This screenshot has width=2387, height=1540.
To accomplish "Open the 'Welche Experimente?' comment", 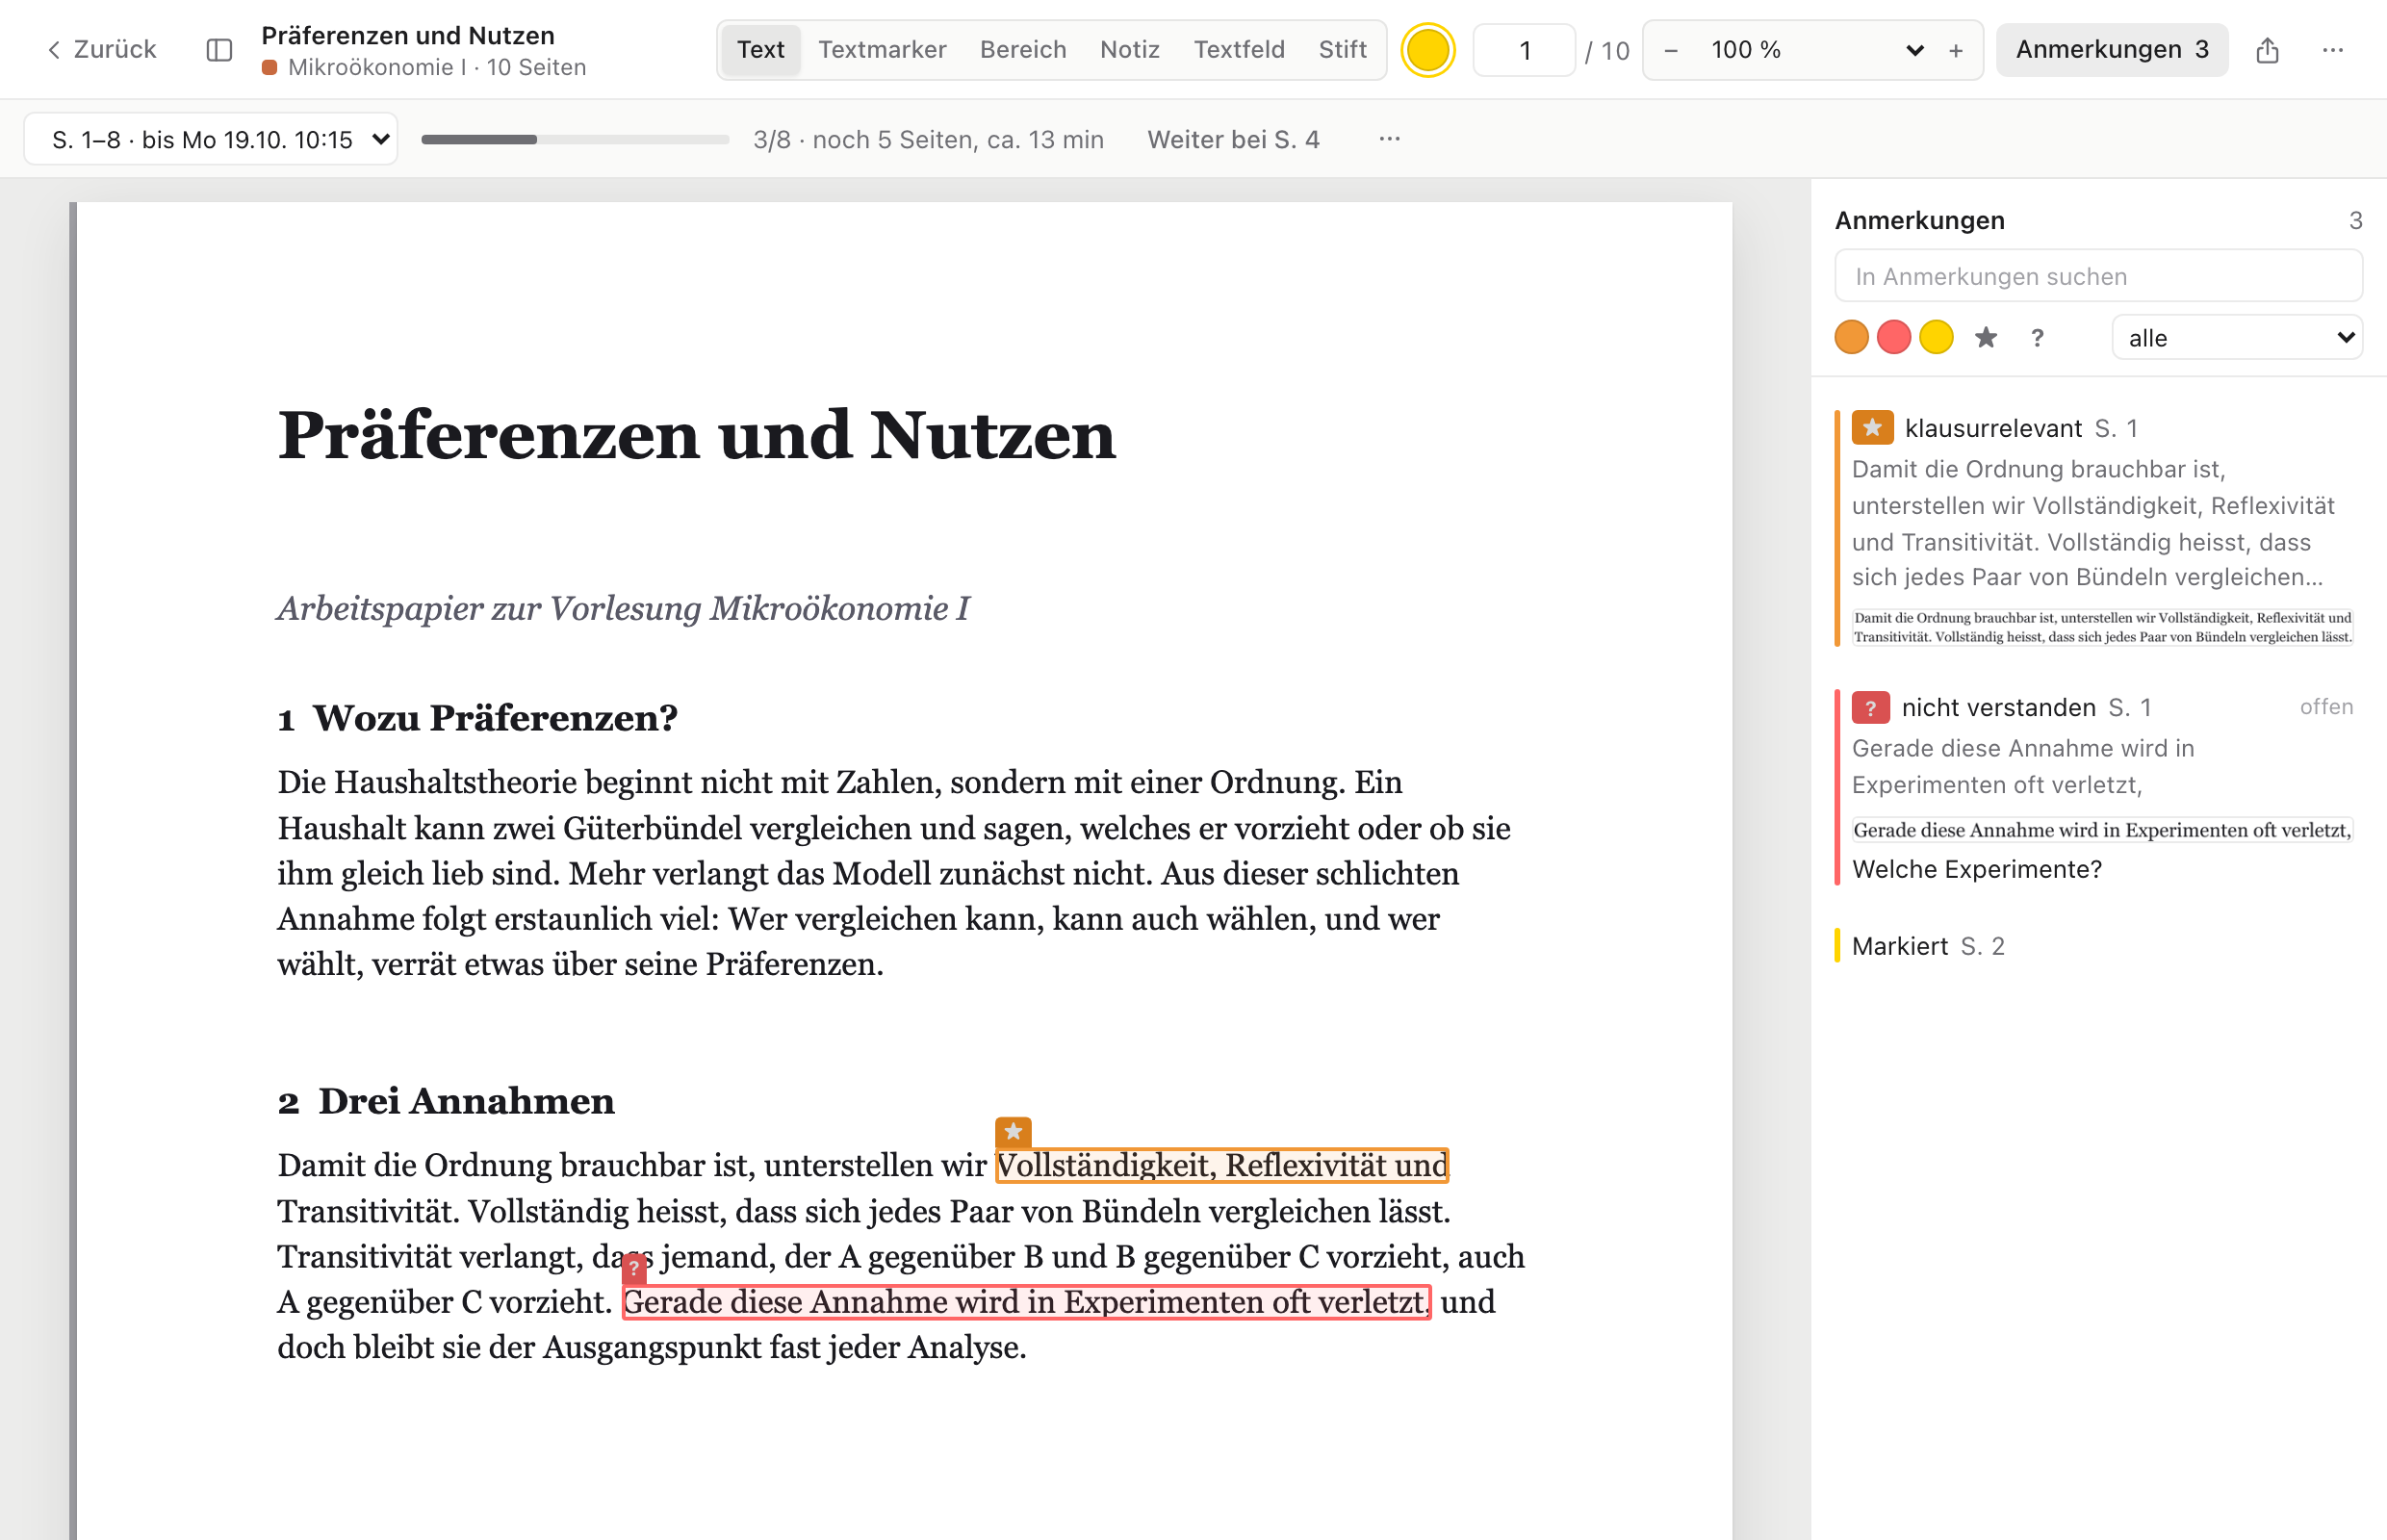I will [x=1976, y=869].
